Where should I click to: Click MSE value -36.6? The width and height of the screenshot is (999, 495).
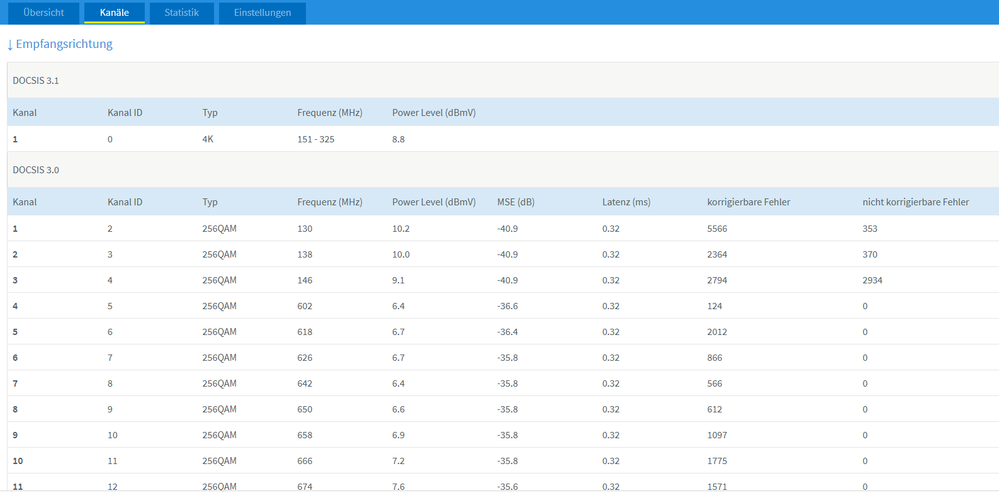coord(507,306)
